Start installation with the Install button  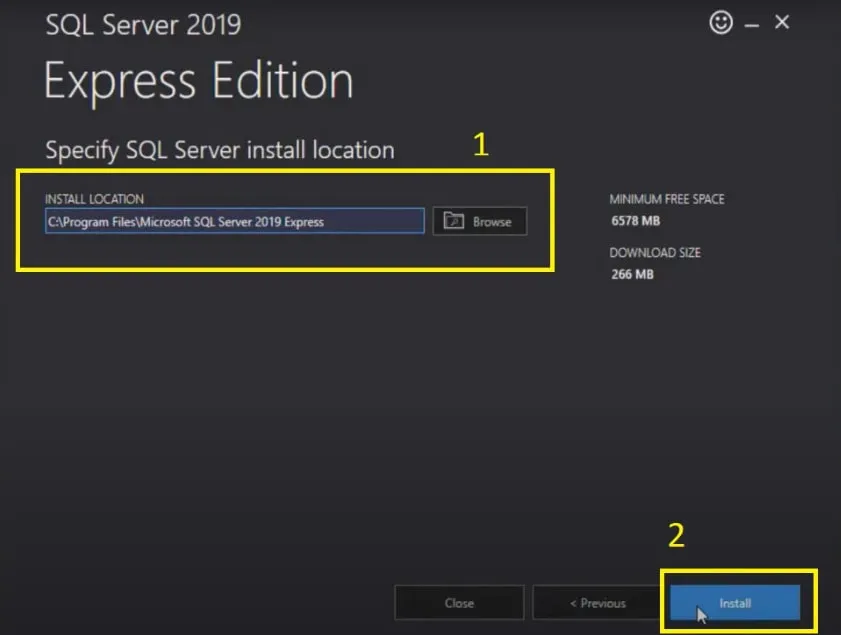click(x=735, y=602)
